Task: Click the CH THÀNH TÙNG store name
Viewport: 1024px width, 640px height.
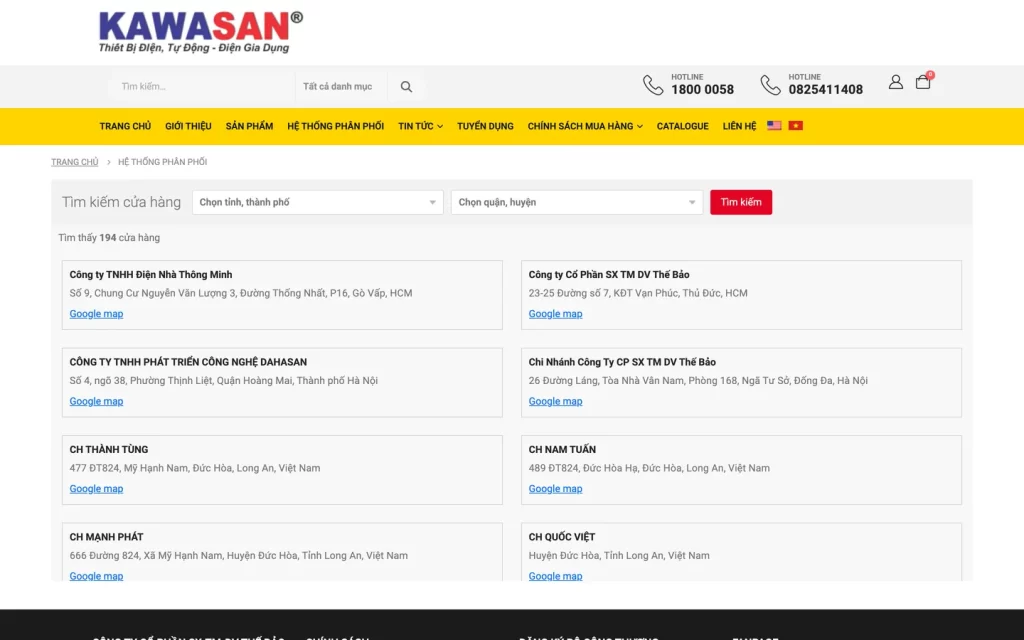Action: (109, 449)
